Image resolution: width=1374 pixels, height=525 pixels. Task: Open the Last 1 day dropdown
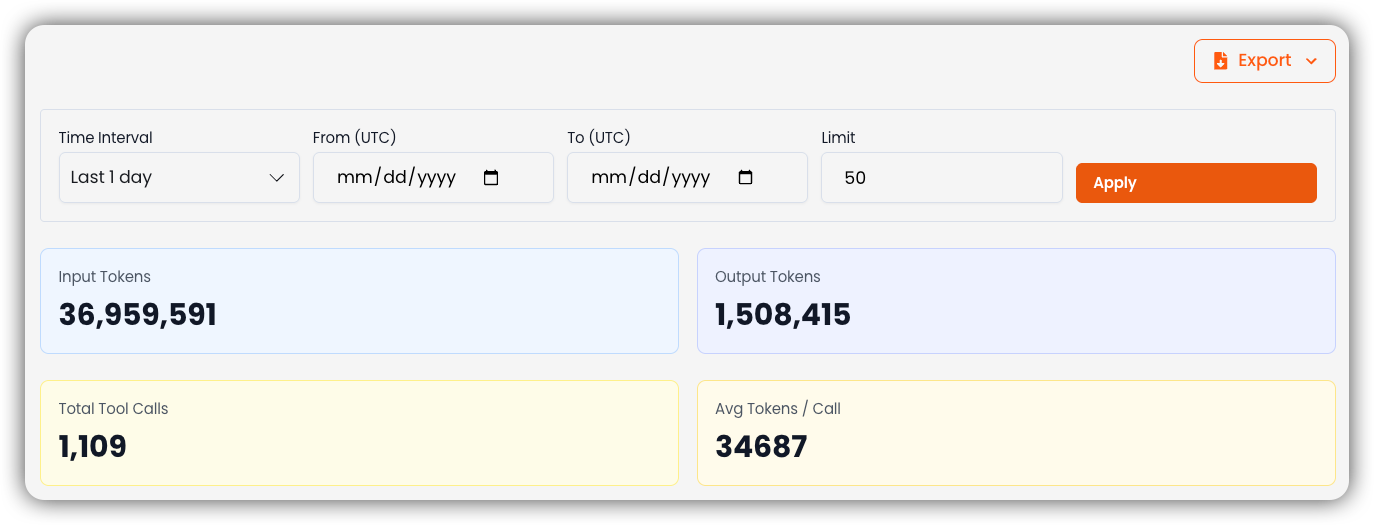[x=179, y=177]
